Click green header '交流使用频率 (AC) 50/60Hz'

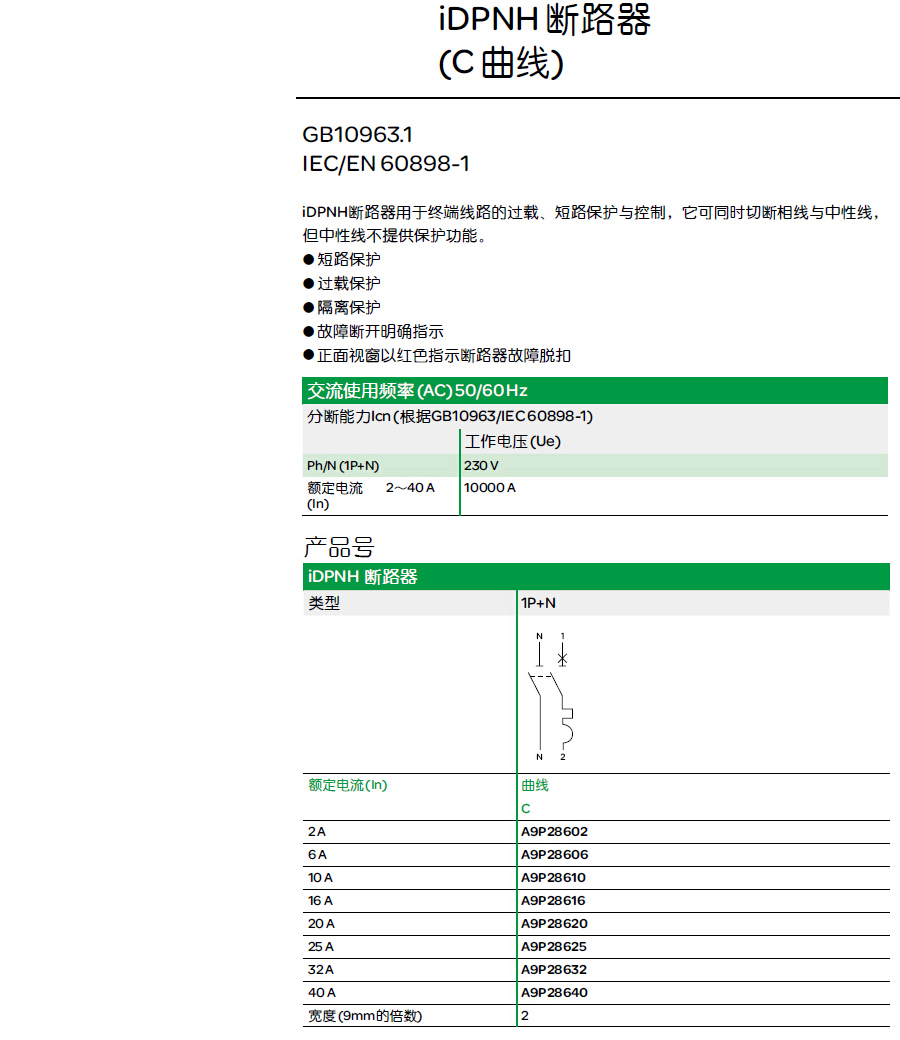tap(595, 391)
